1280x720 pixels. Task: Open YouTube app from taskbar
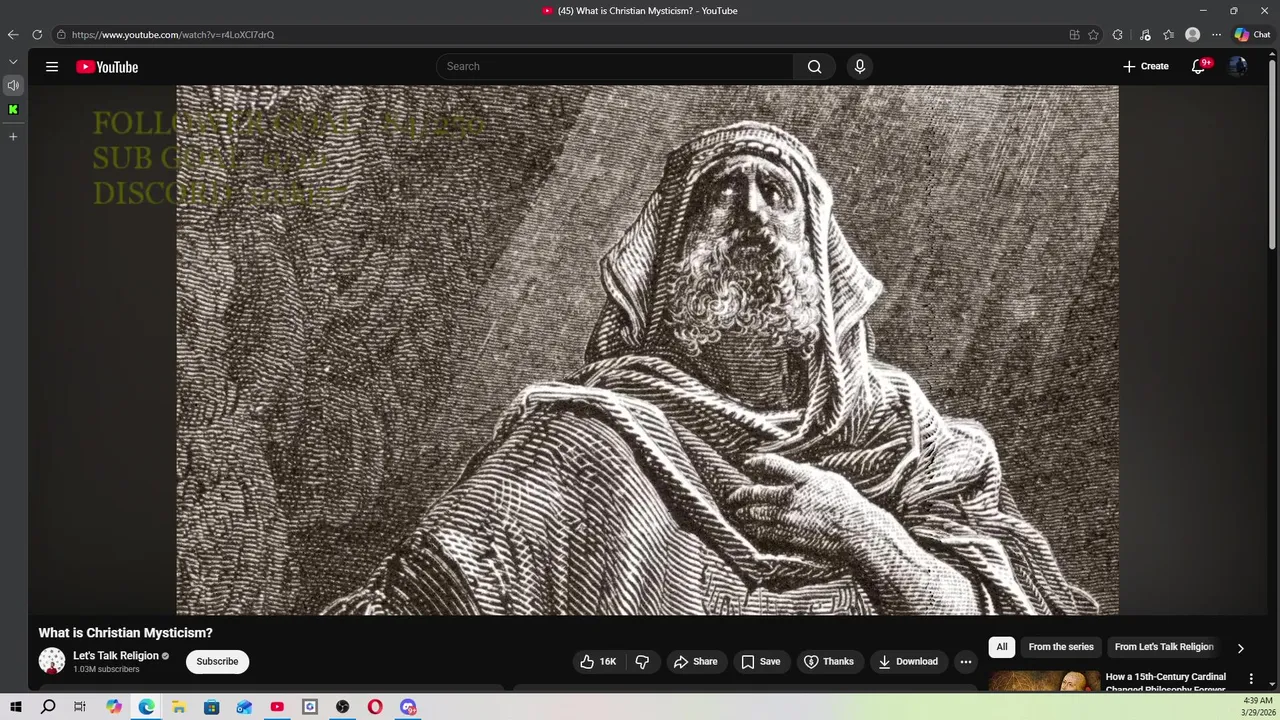pyautogui.click(x=277, y=707)
